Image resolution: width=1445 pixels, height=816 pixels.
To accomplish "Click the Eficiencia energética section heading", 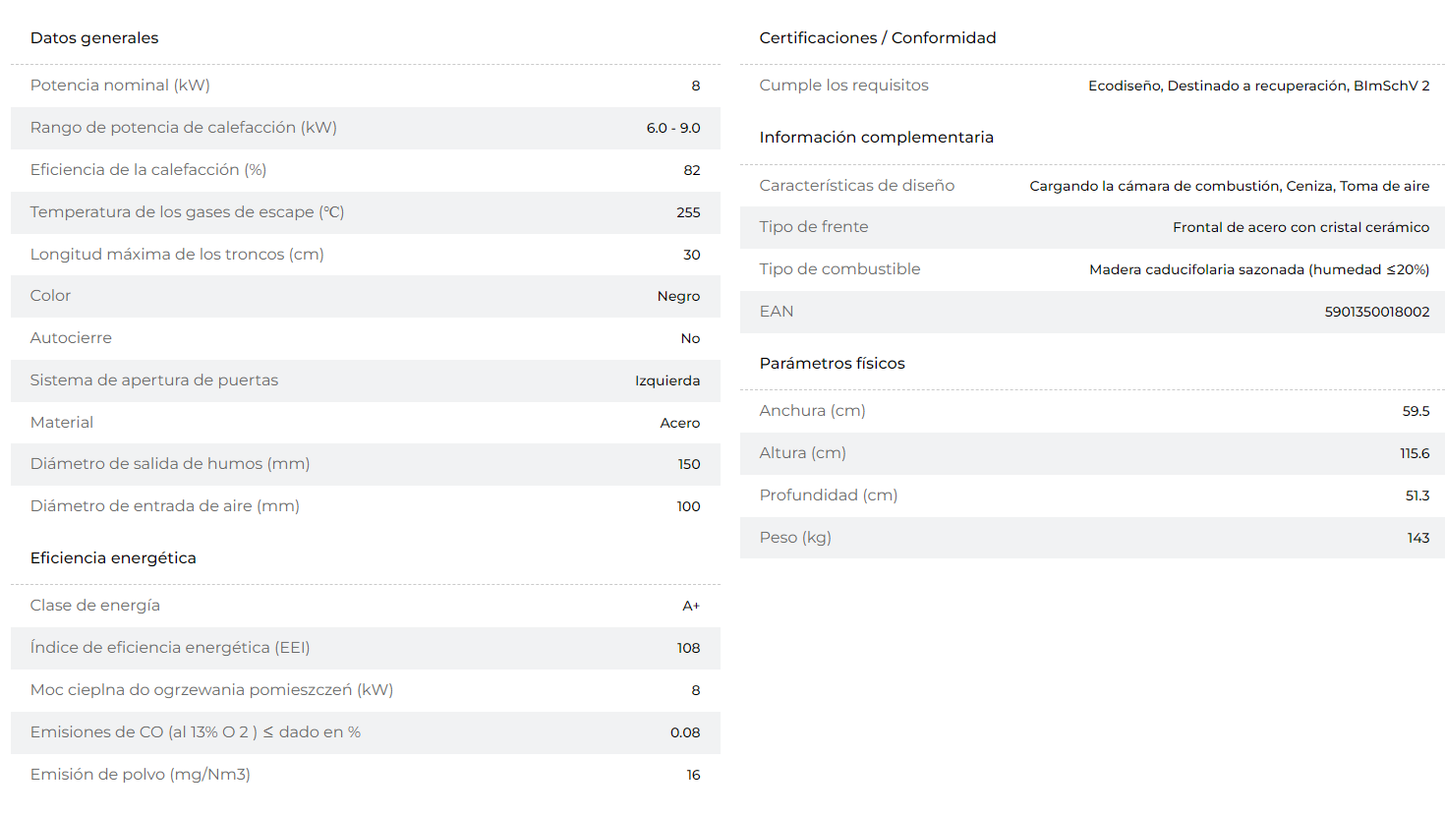I will click(113, 558).
